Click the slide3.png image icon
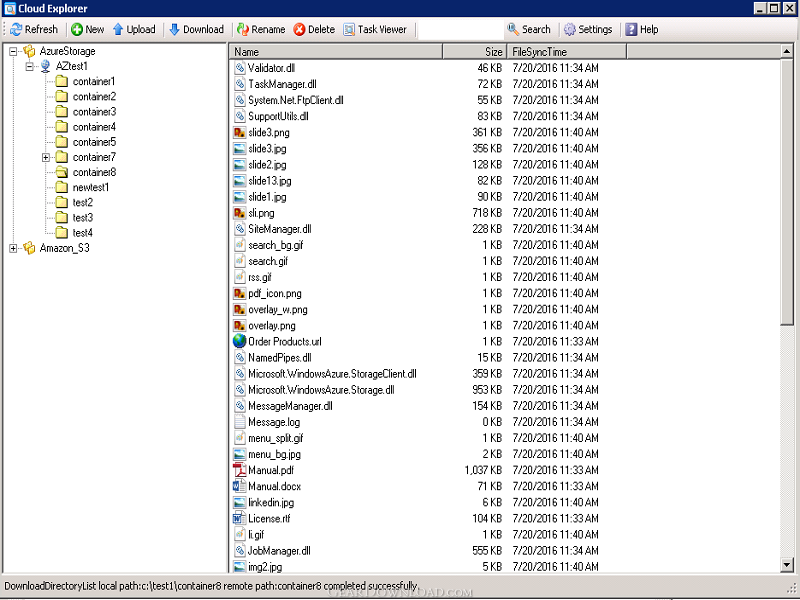 (239, 133)
